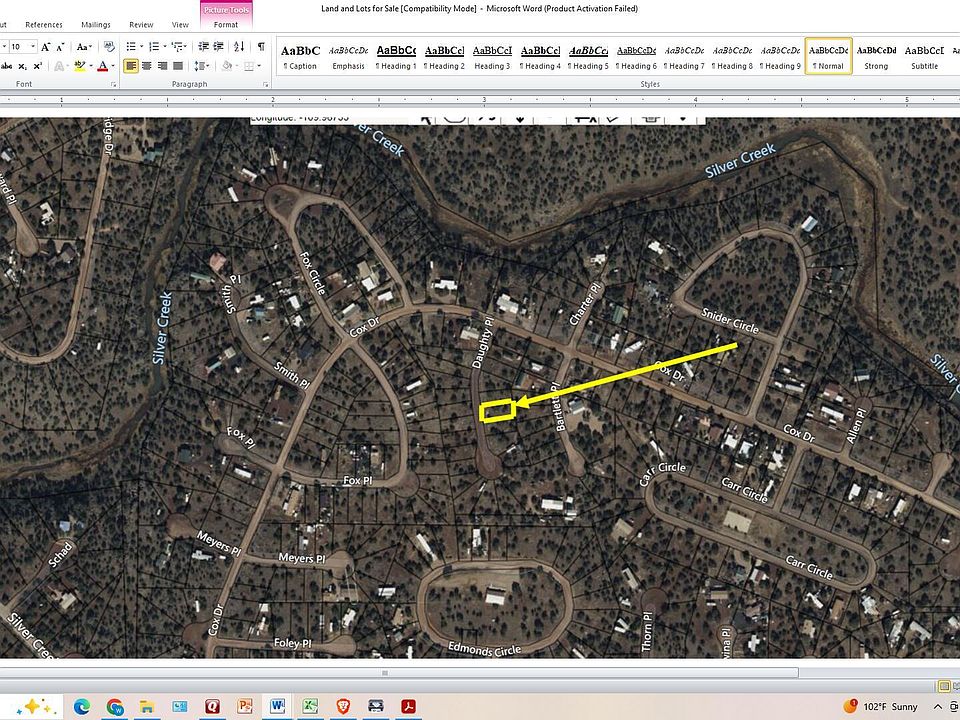Toggle Show/Hide paragraph marks
960x720 pixels.
[261, 47]
